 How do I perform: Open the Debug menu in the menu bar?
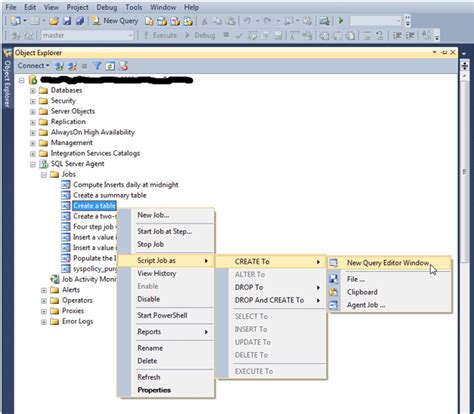click(x=107, y=7)
